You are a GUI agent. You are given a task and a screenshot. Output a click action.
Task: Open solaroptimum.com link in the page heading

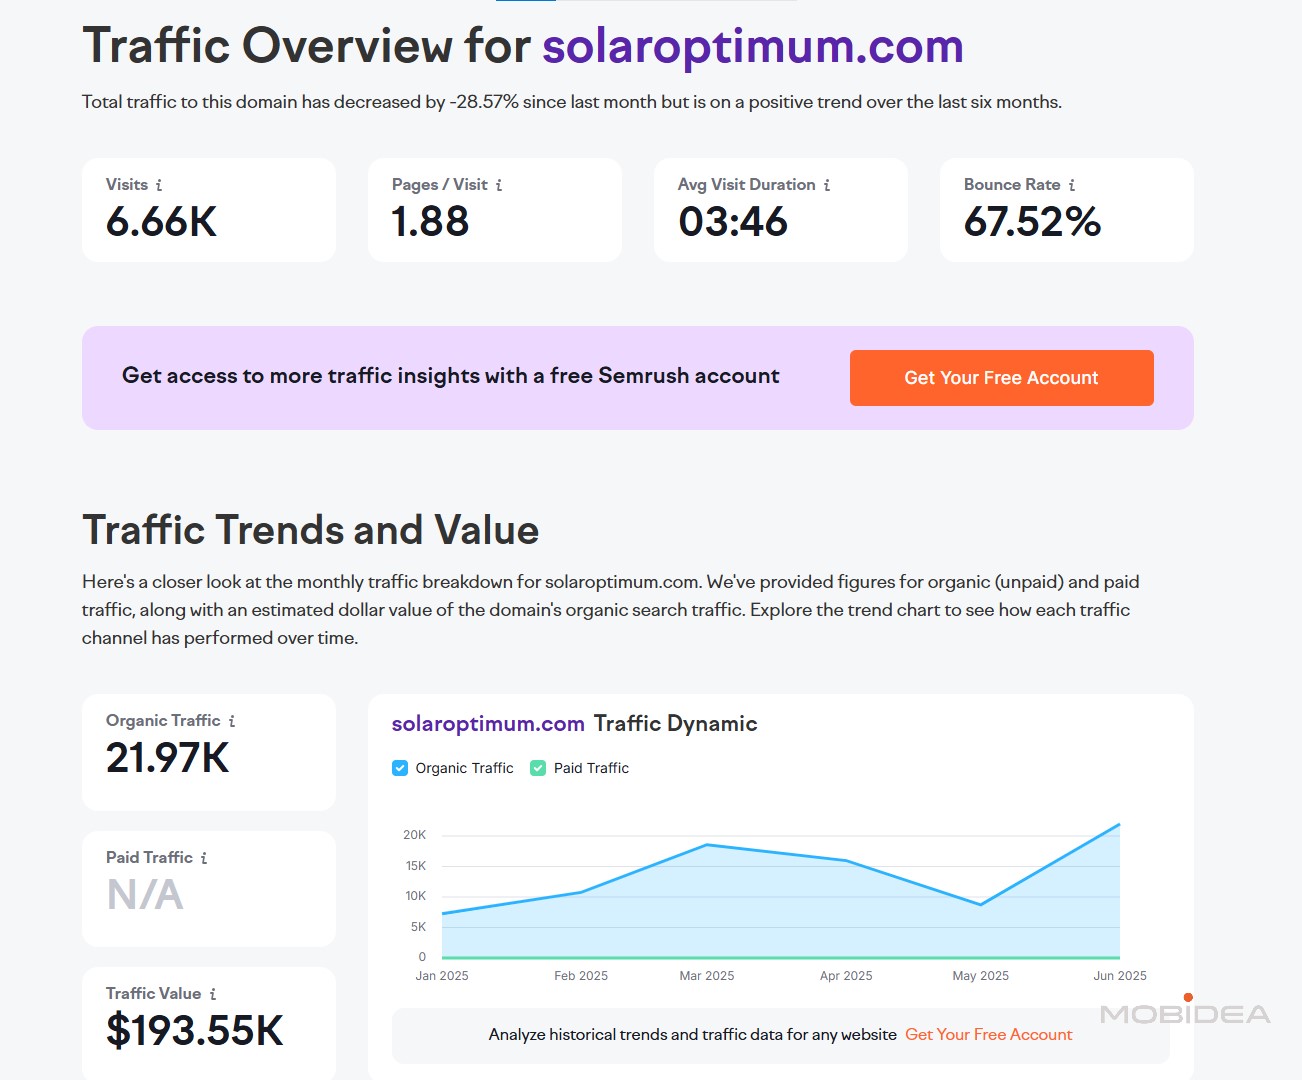pyautogui.click(x=753, y=46)
